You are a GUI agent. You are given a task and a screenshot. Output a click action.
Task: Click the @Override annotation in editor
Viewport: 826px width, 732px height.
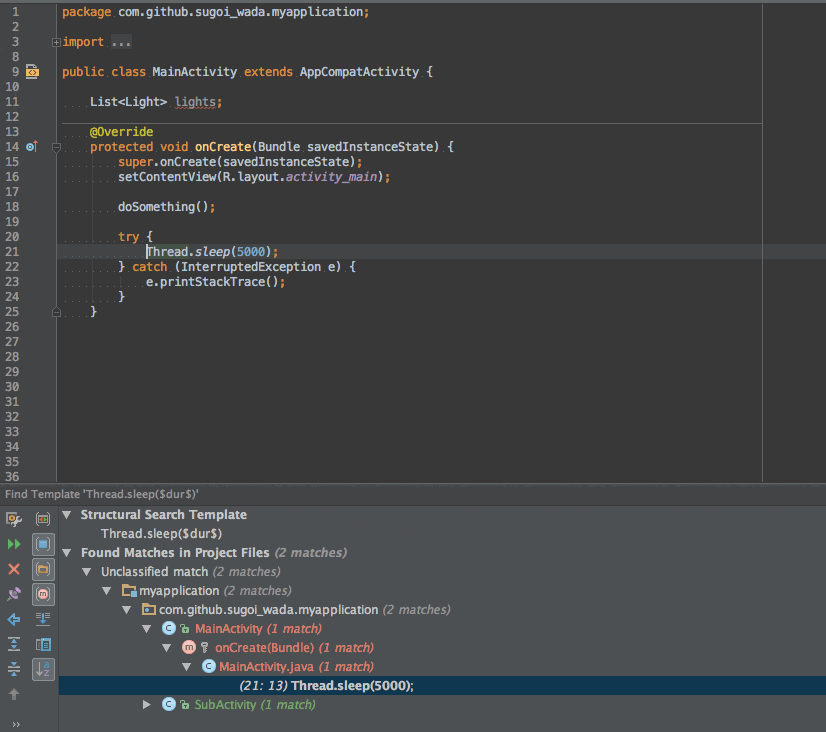click(x=122, y=132)
